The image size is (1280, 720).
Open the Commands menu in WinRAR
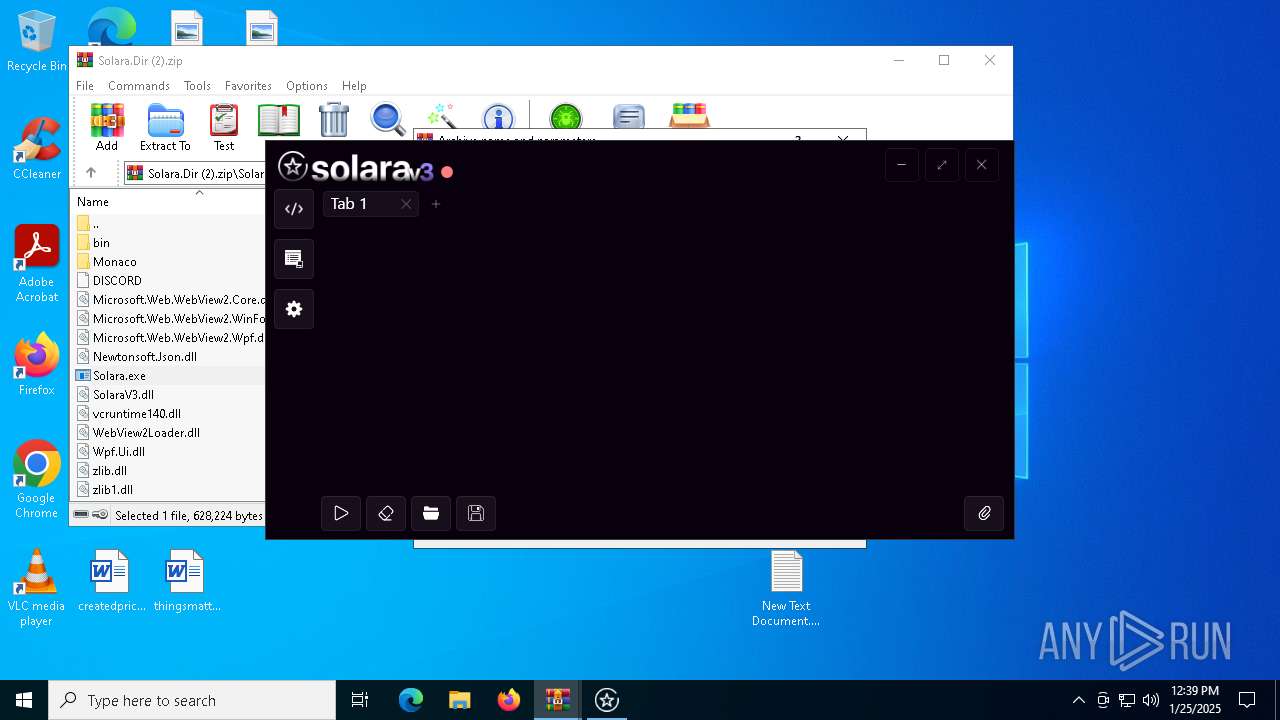point(139,86)
